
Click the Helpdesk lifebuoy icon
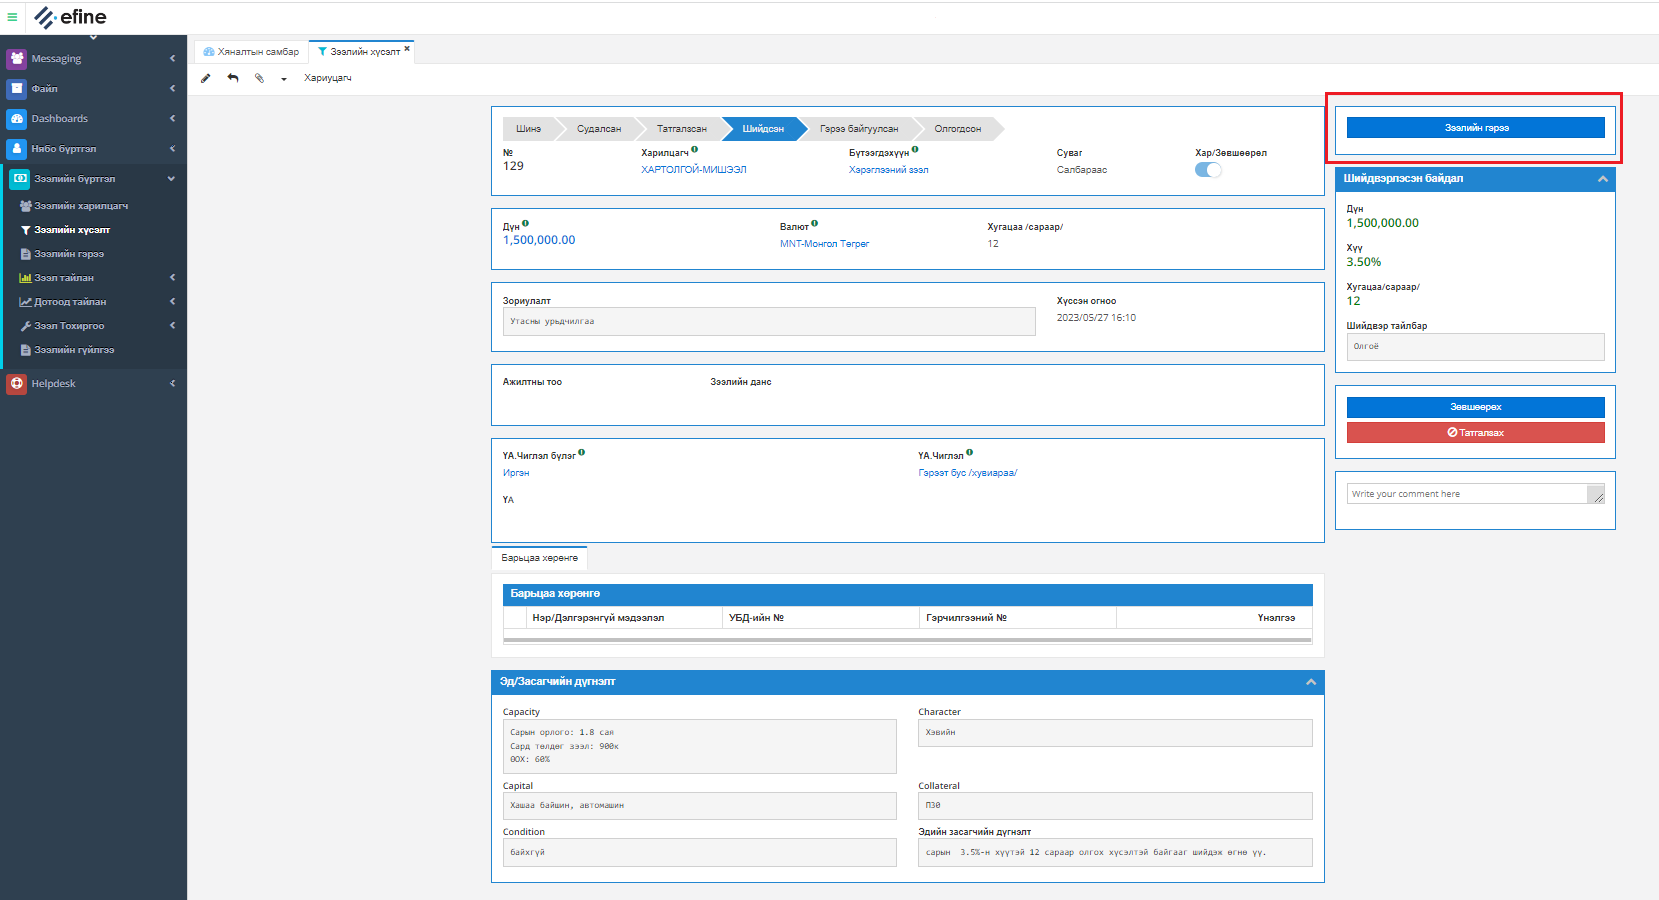pyautogui.click(x=17, y=383)
